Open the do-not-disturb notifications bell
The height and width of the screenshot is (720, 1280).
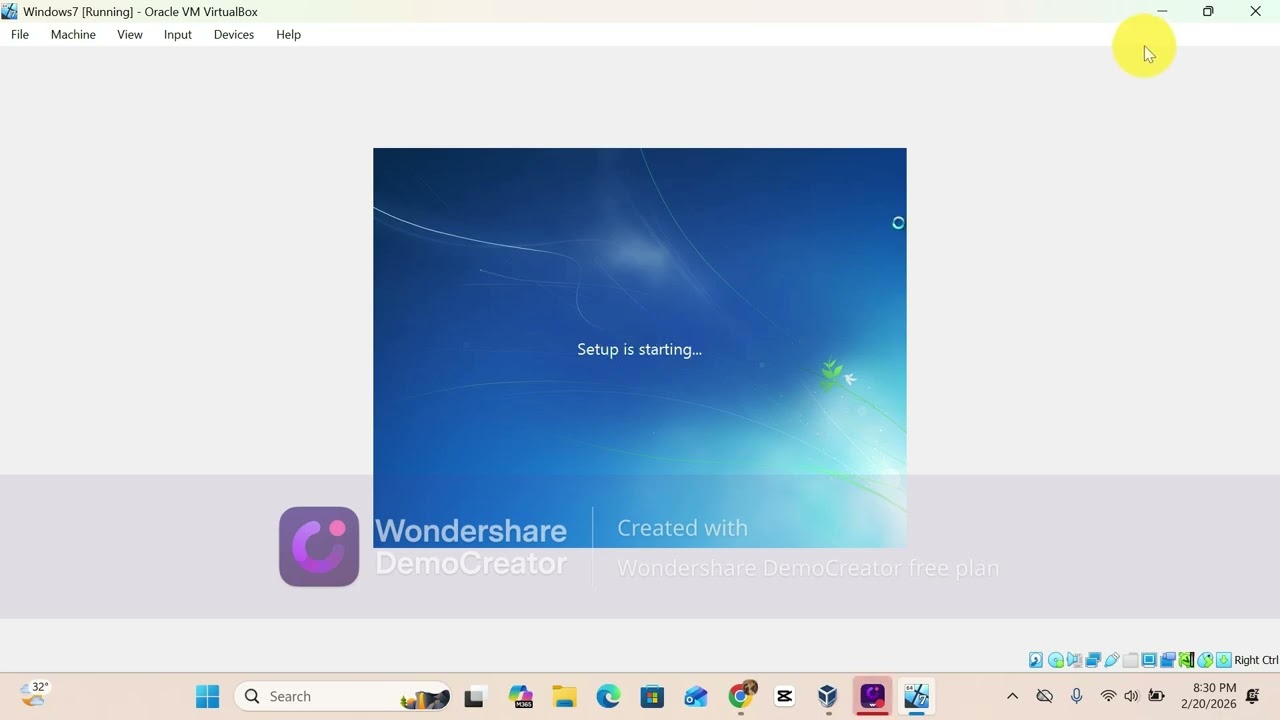[1253, 696]
